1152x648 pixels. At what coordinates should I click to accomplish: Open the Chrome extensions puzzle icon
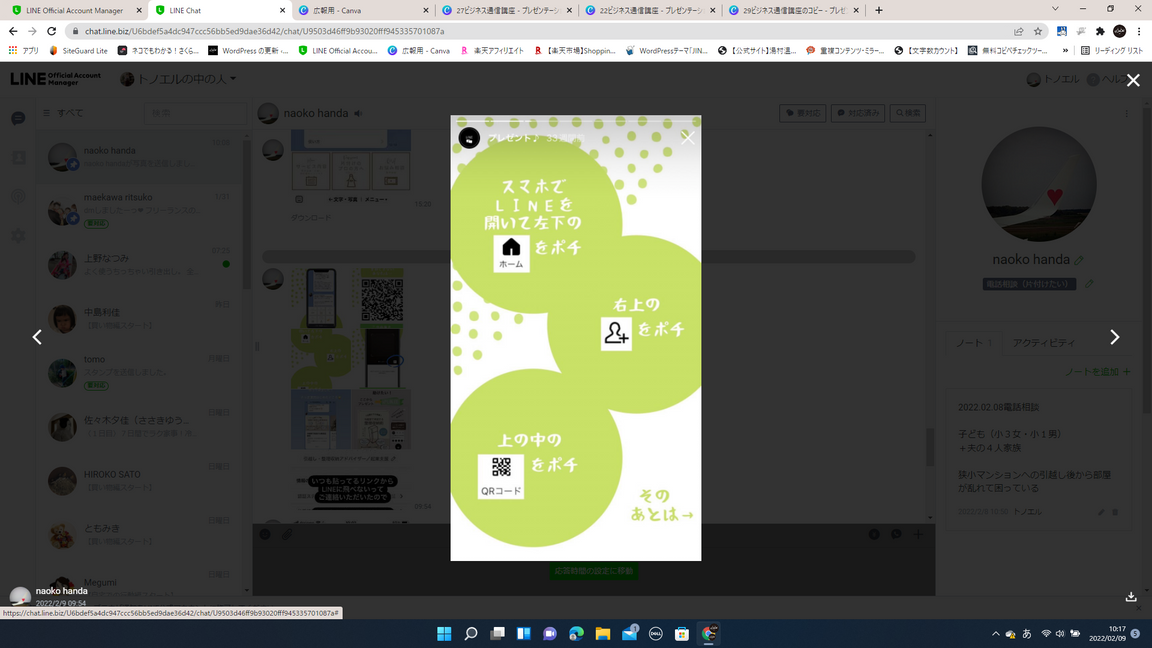coord(1100,31)
